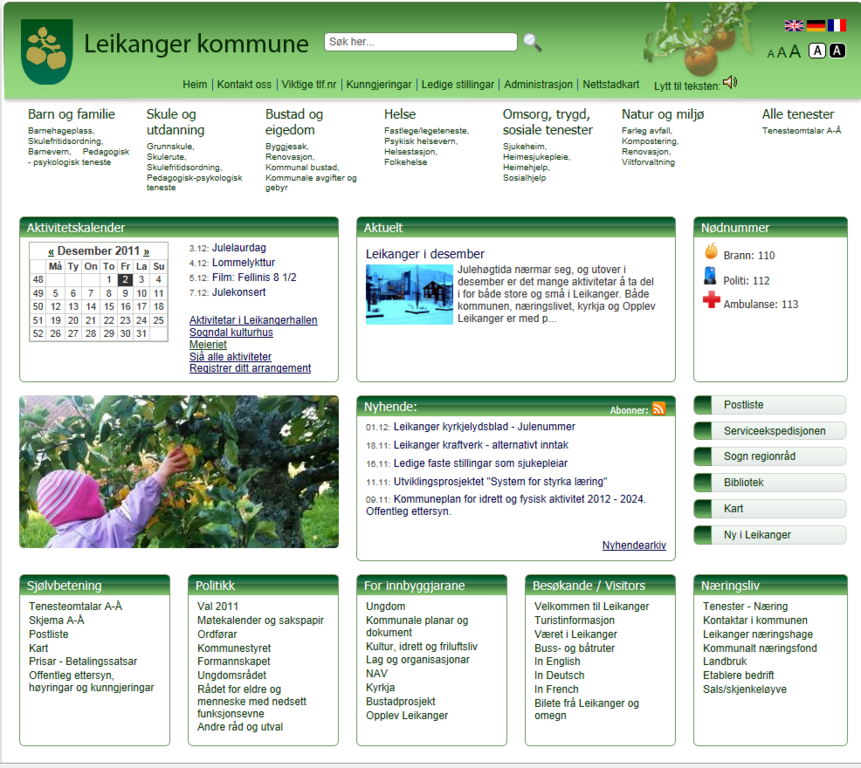Click the speaker icon to hear the text
Image resolution: width=861 pixels, height=768 pixels.
coord(730,82)
